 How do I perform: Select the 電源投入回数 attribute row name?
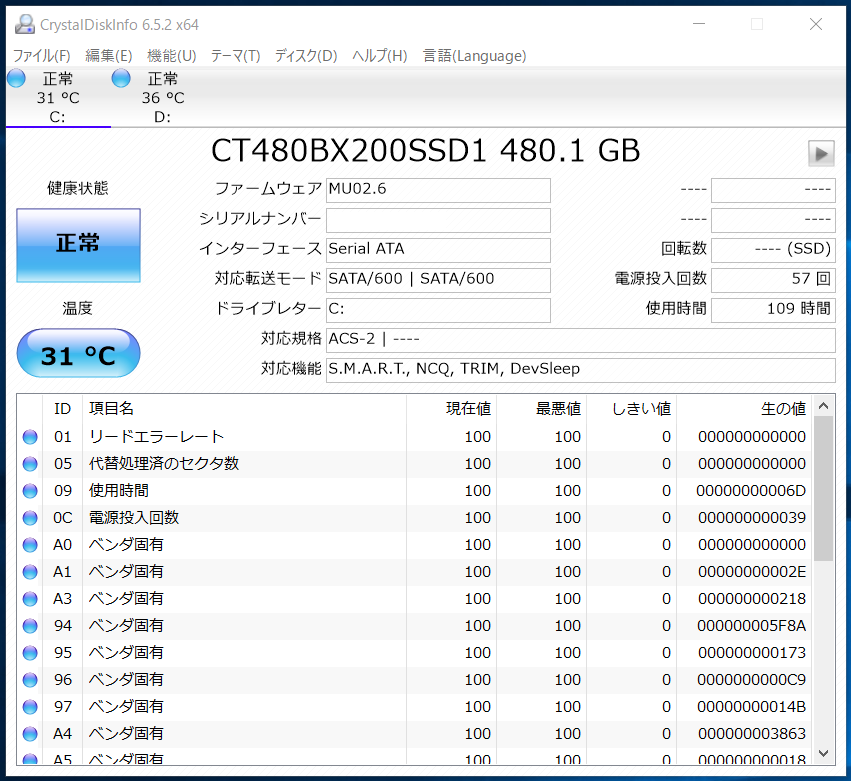pyautogui.click(x=134, y=518)
